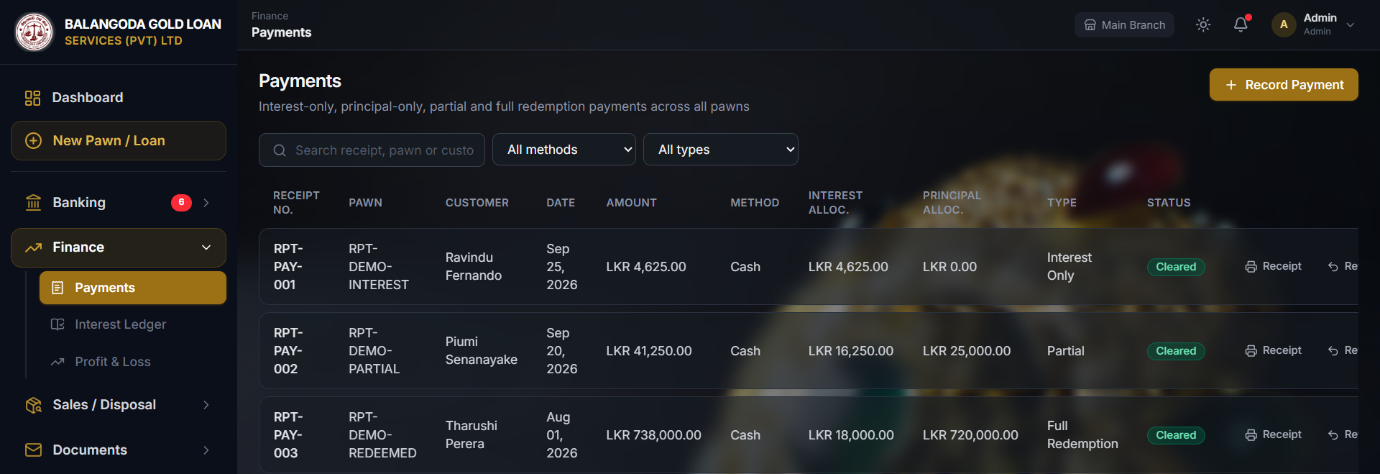The width and height of the screenshot is (1380, 474).
Task: Select Payments in Finance submenu
Action: tap(133, 288)
